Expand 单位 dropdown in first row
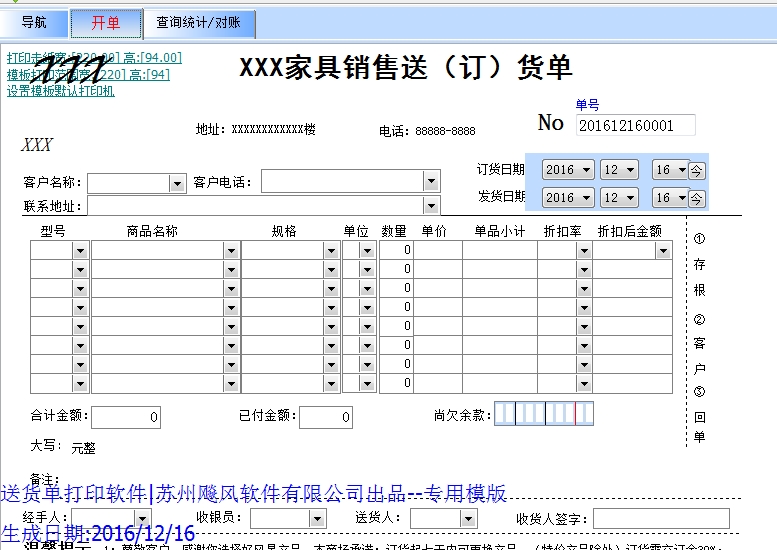The width and height of the screenshot is (777, 550). [367, 251]
